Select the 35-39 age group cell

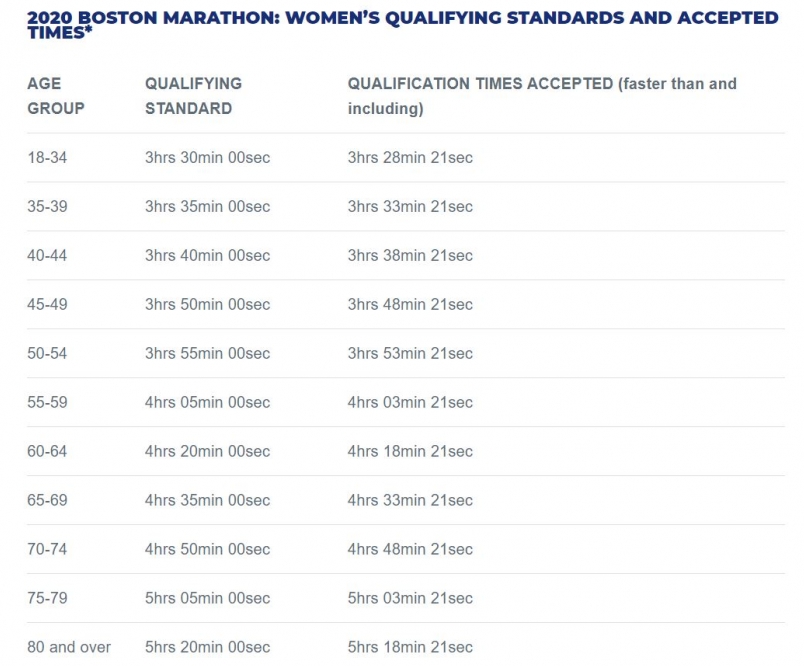coord(47,207)
